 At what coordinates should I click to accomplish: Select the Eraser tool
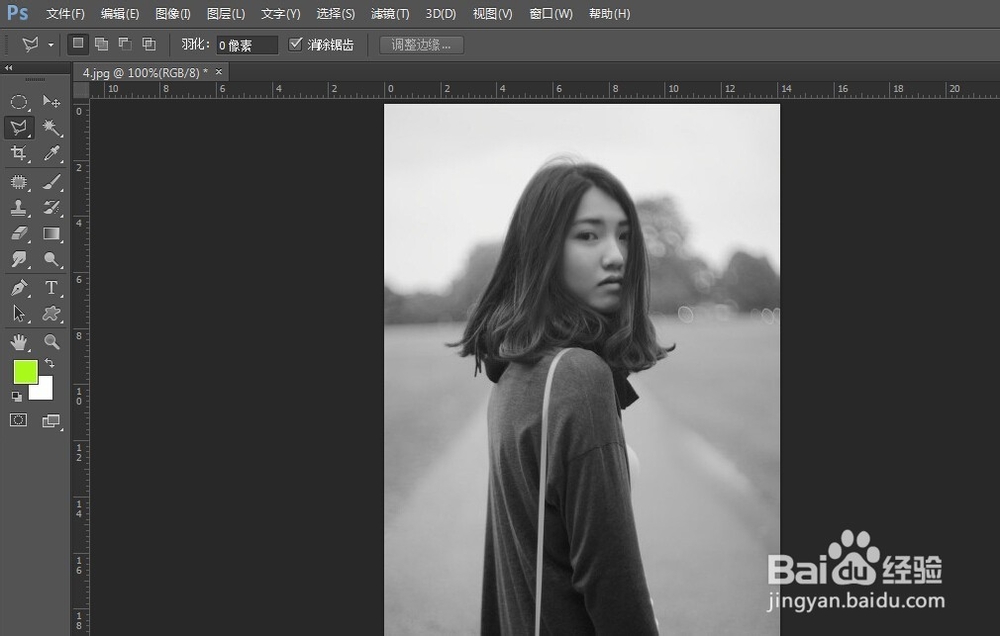coord(18,233)
